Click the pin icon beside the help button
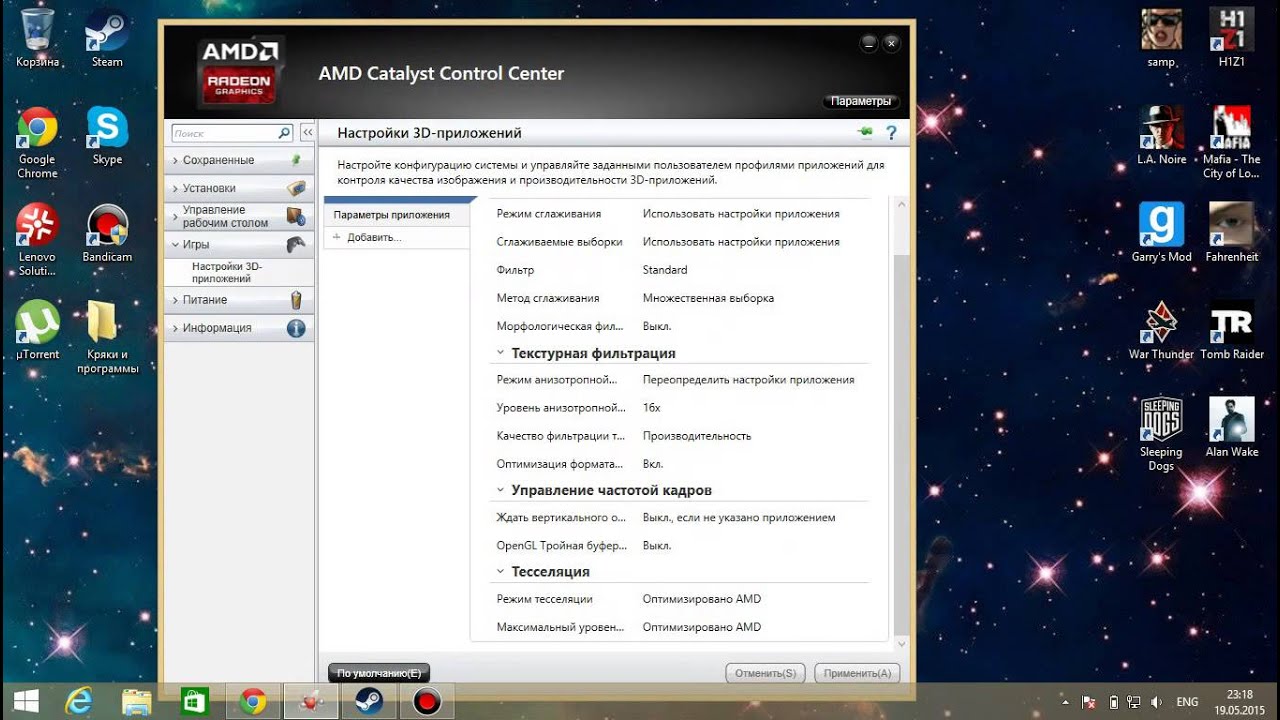 point(865,132)
